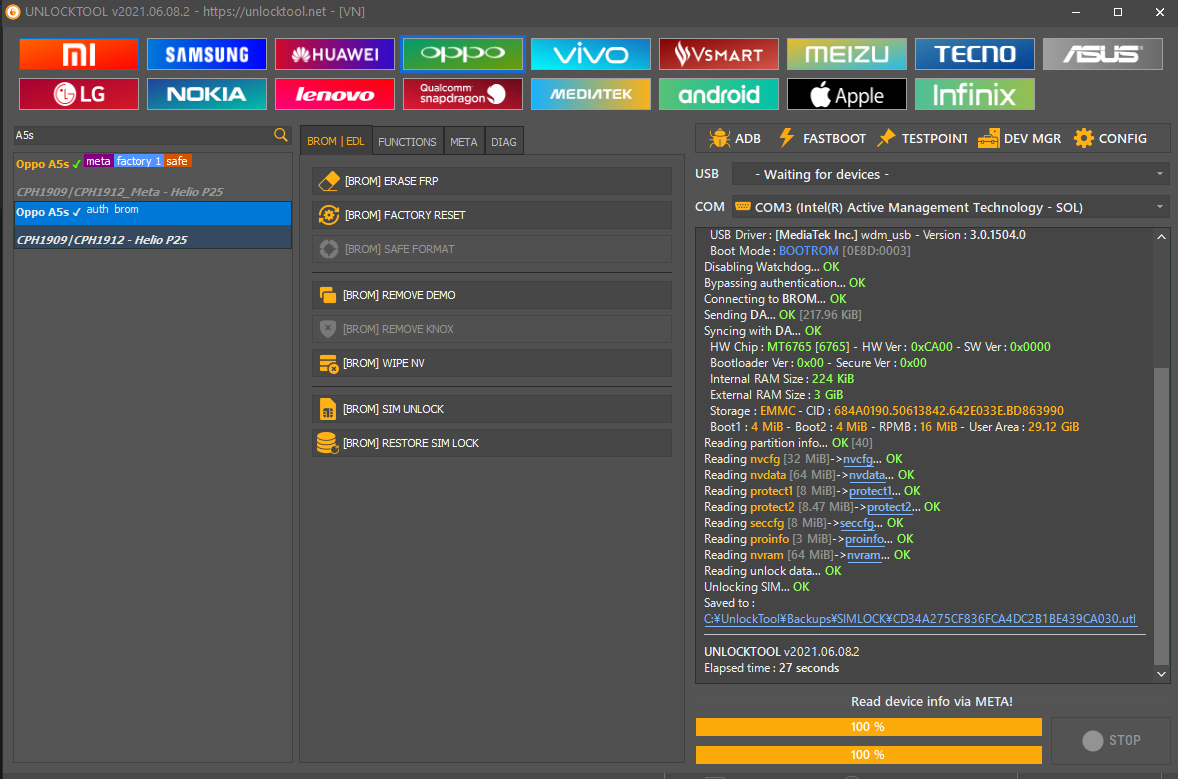1178x779 pixels.
Task: Select the MediaTek brand tile
Action: [x=591, y=94]
